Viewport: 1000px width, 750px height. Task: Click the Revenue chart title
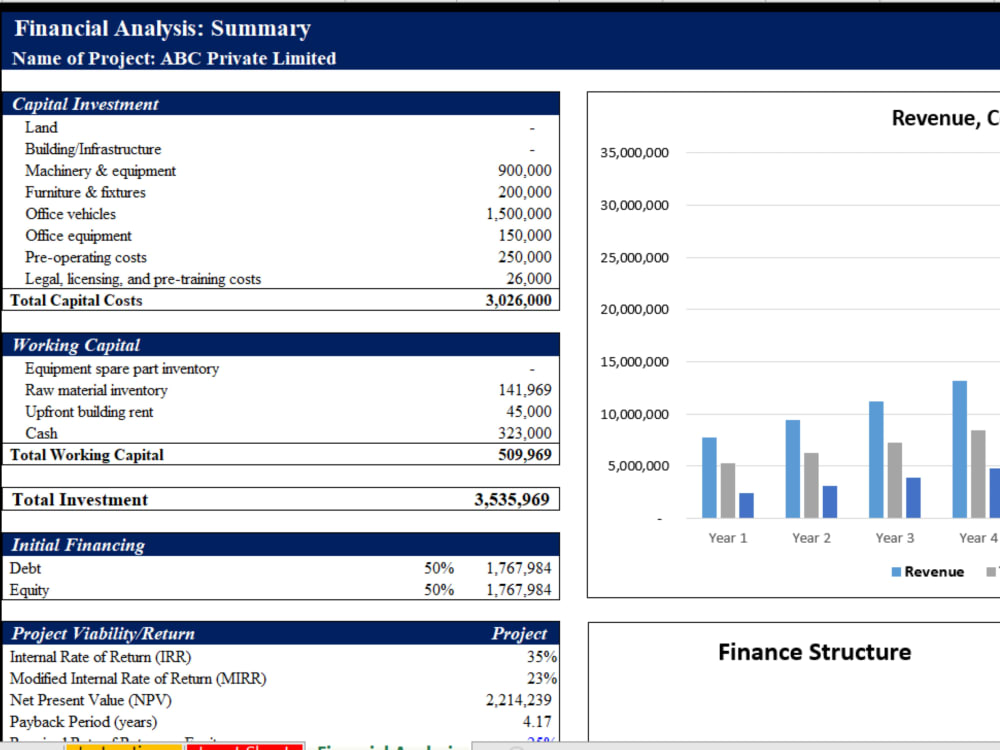coord(944,117)
